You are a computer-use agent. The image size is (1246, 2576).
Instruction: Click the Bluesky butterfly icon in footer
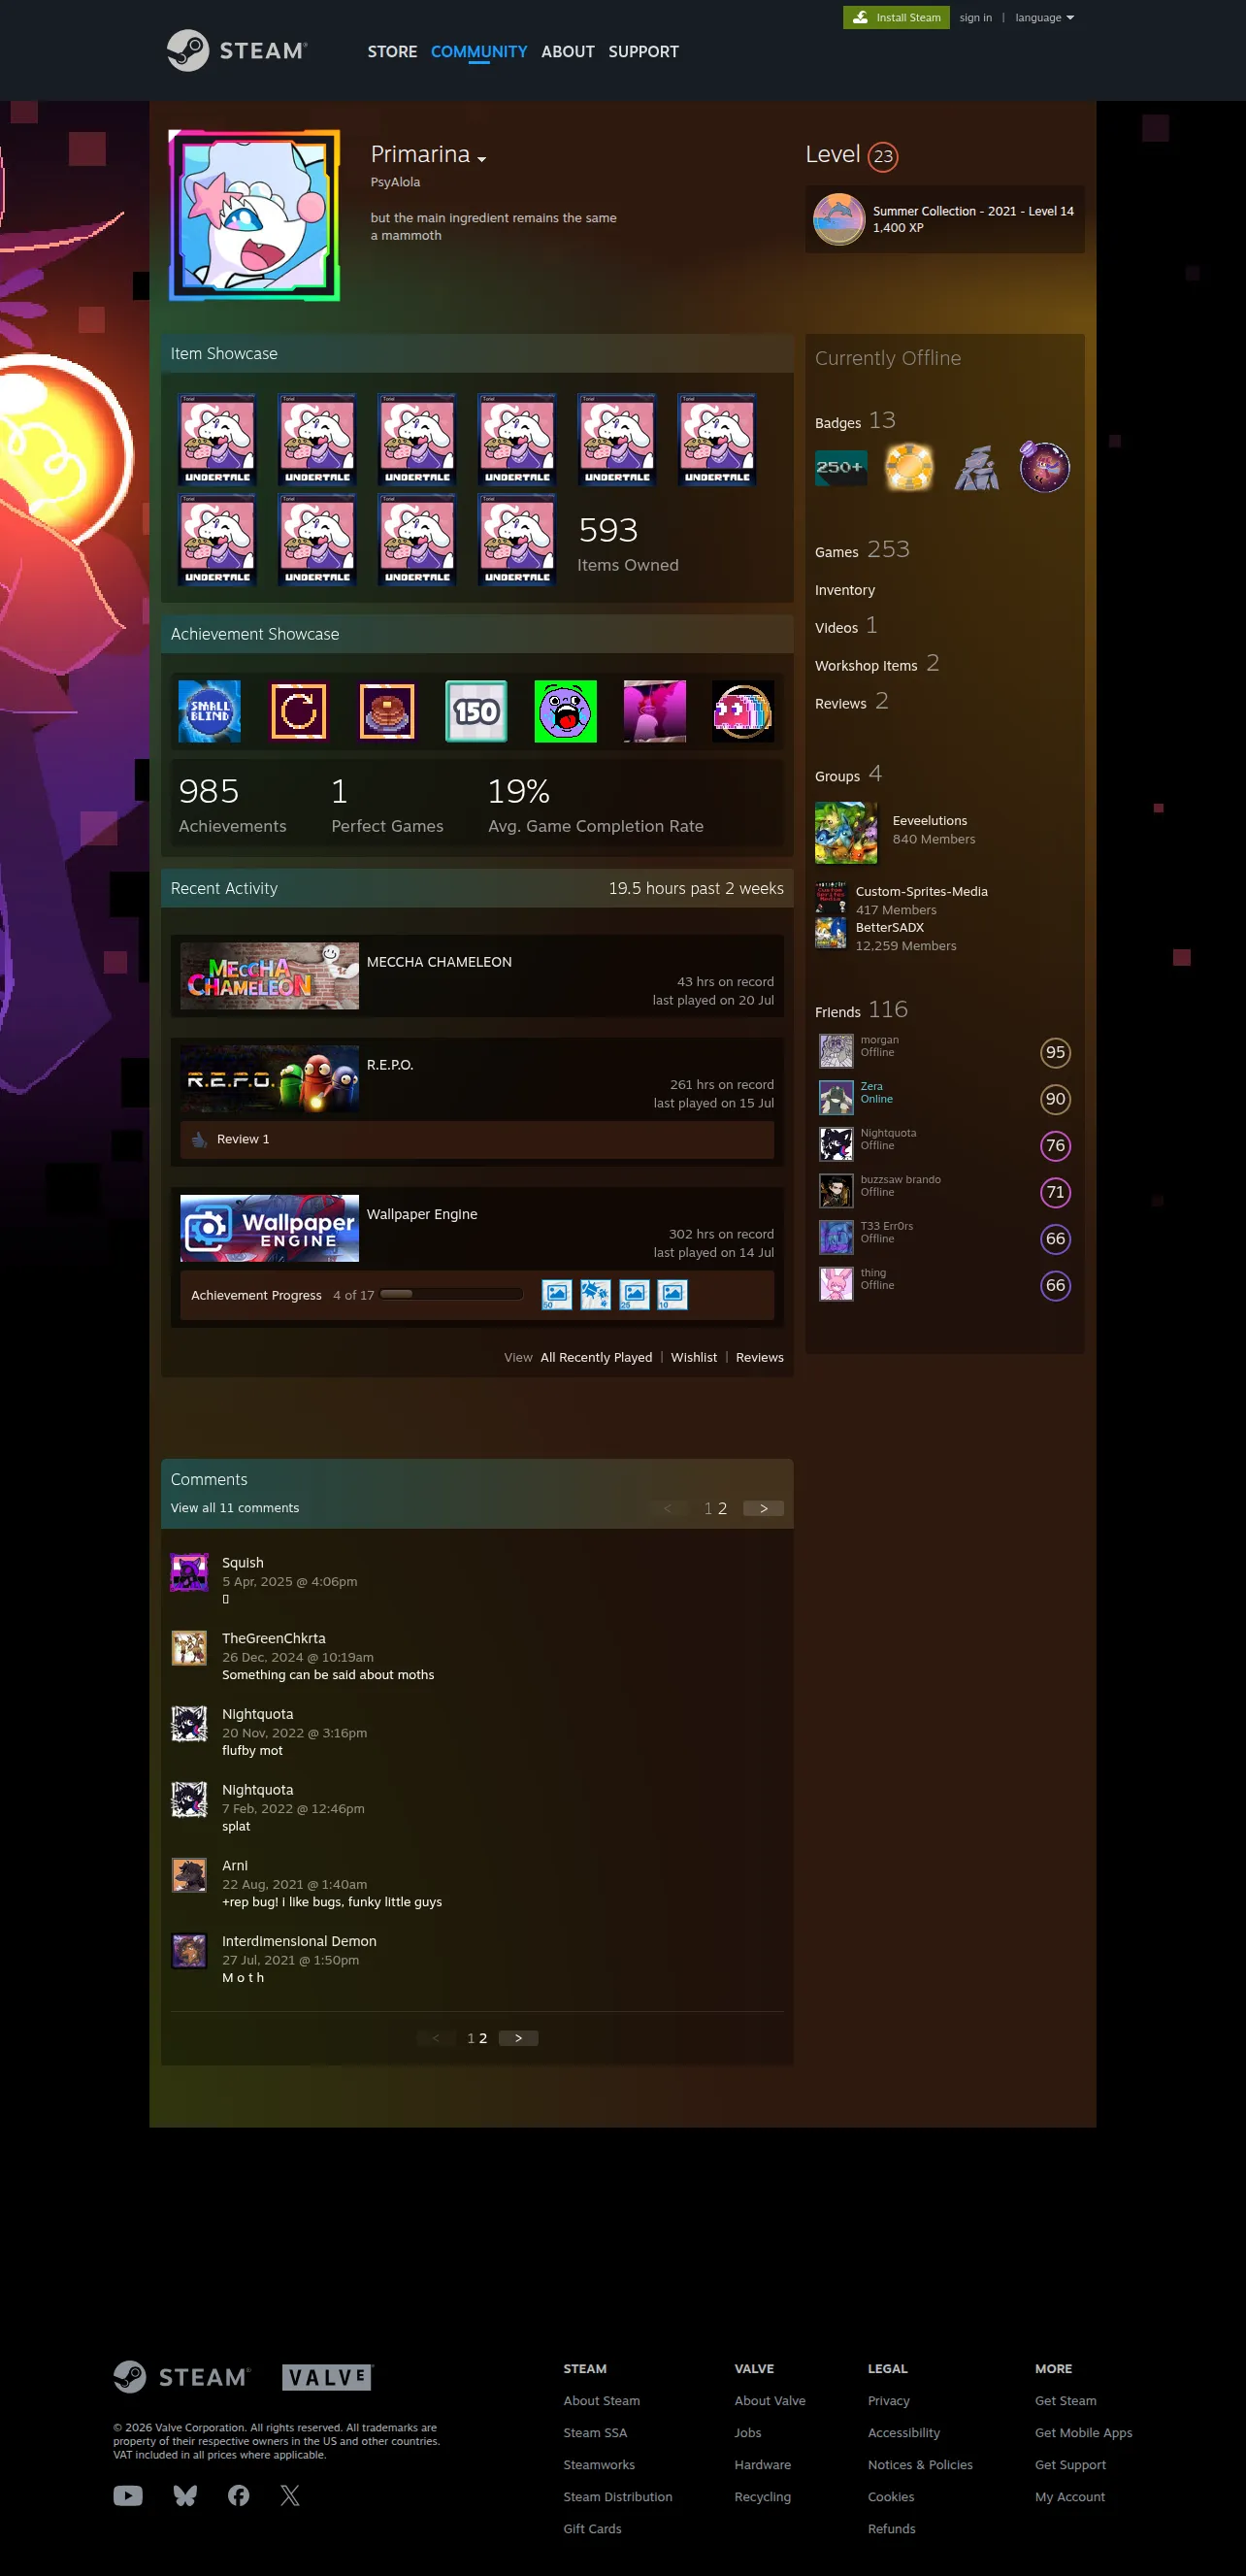tap(185, 2495)
